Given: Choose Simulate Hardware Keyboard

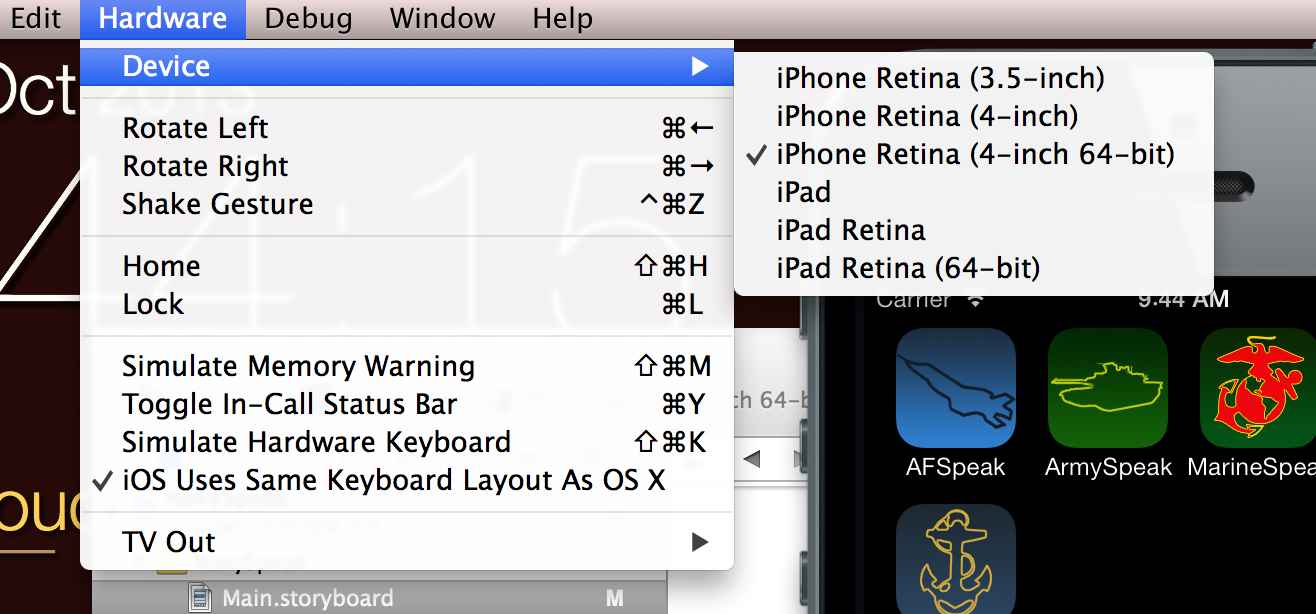Looking at the screenshot, I should click(407, 442).
